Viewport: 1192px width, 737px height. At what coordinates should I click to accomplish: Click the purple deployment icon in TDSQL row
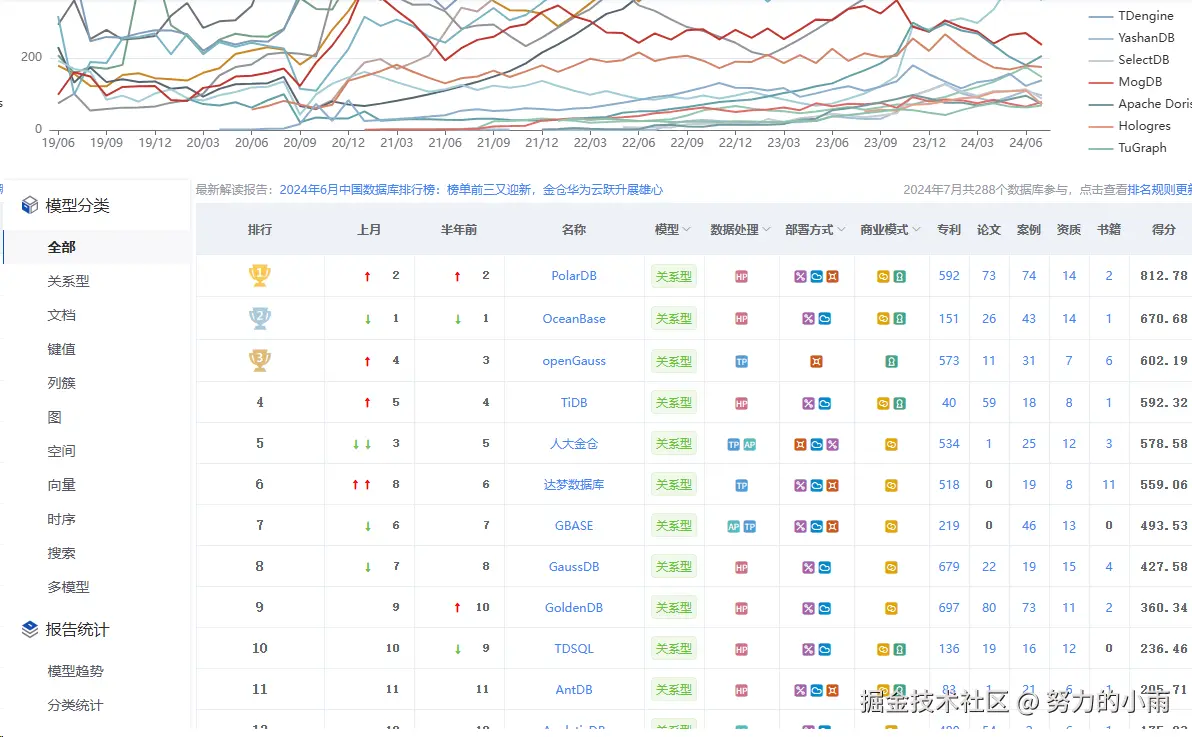[808, 650]
